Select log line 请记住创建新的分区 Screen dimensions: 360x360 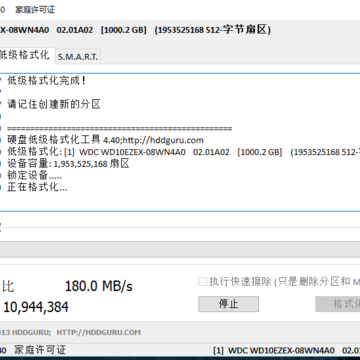point(54,105)
